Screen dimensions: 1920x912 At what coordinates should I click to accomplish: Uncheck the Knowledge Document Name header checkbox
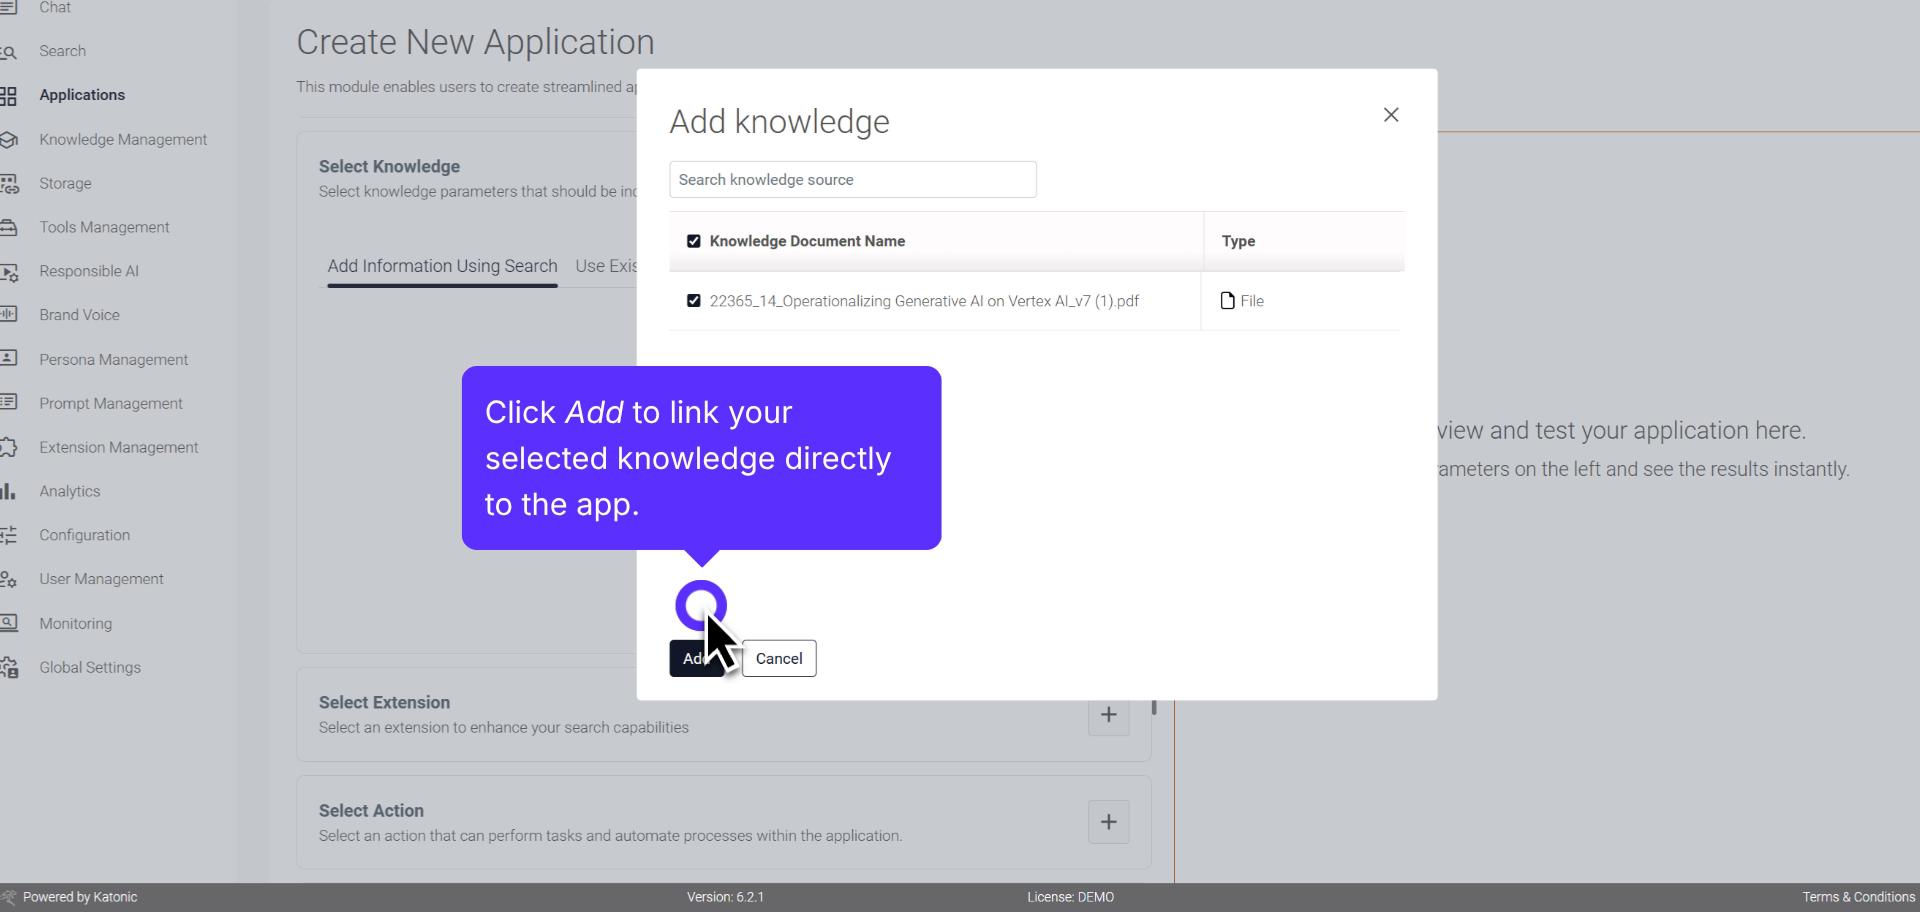click(x=694, y=241)
